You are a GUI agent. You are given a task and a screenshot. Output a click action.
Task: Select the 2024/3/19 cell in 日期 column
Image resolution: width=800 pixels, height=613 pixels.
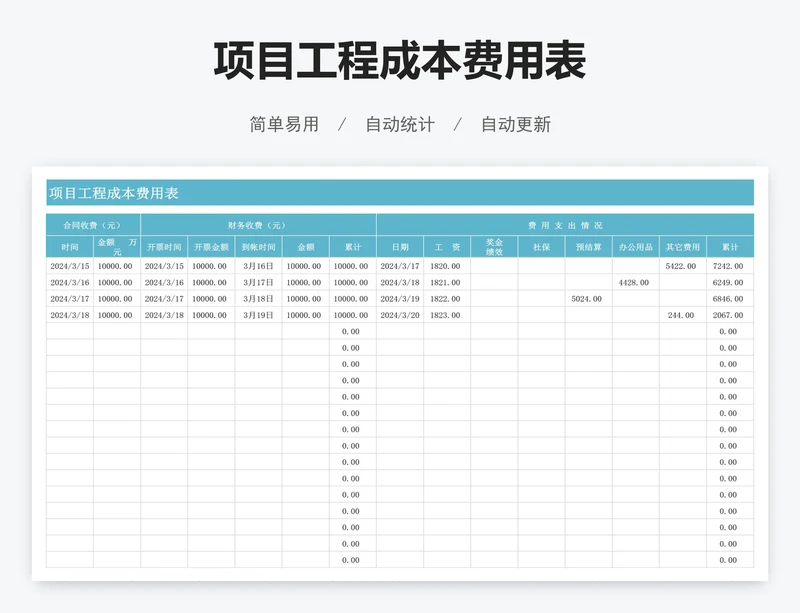pyautogui.click(x=400, y=299)
